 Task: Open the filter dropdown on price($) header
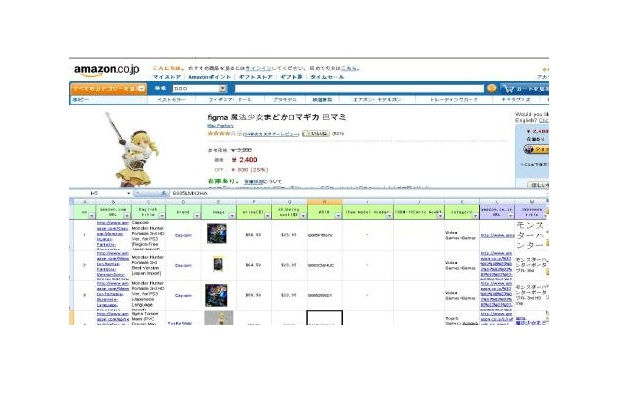click(267, 216)
